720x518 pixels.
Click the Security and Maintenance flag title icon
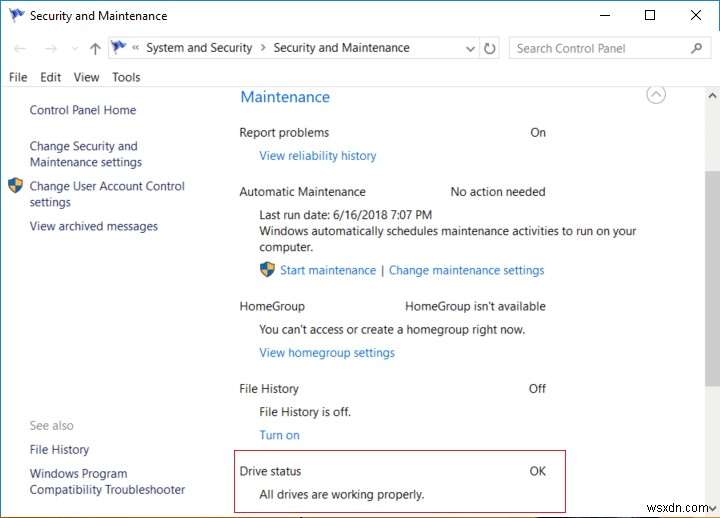coord(16,16)
